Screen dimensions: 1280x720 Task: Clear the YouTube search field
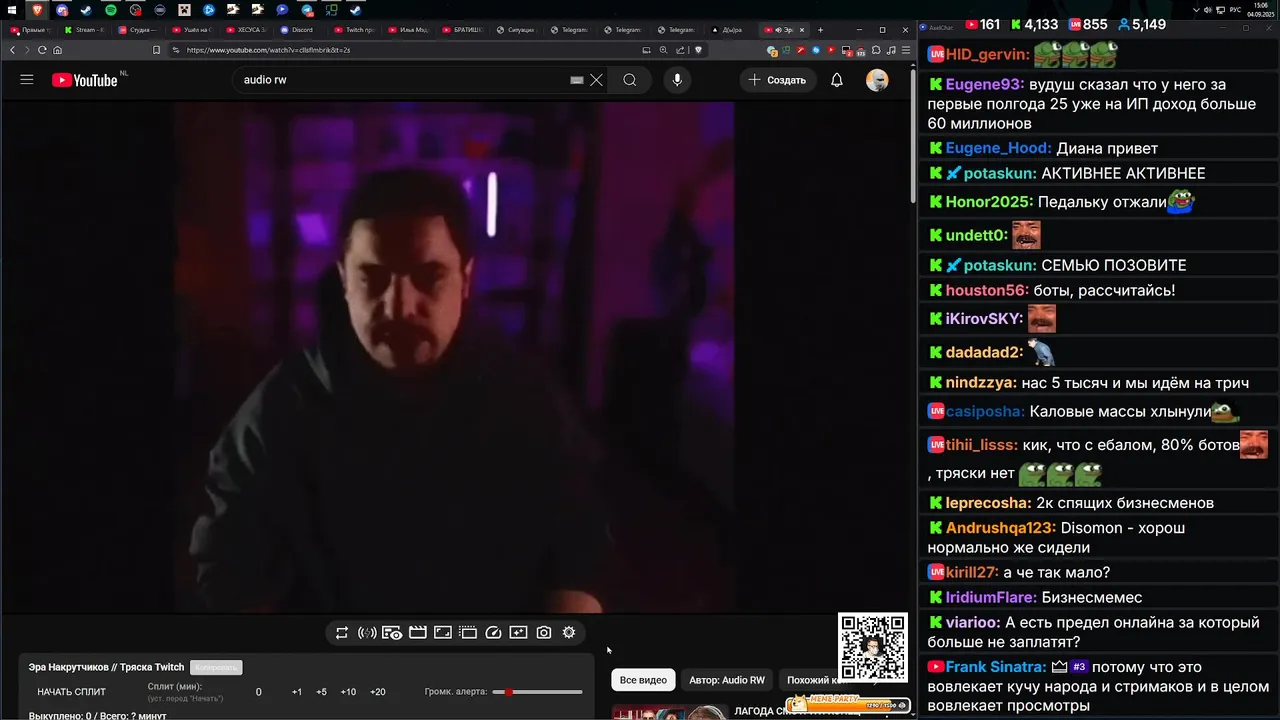[596, 80]
